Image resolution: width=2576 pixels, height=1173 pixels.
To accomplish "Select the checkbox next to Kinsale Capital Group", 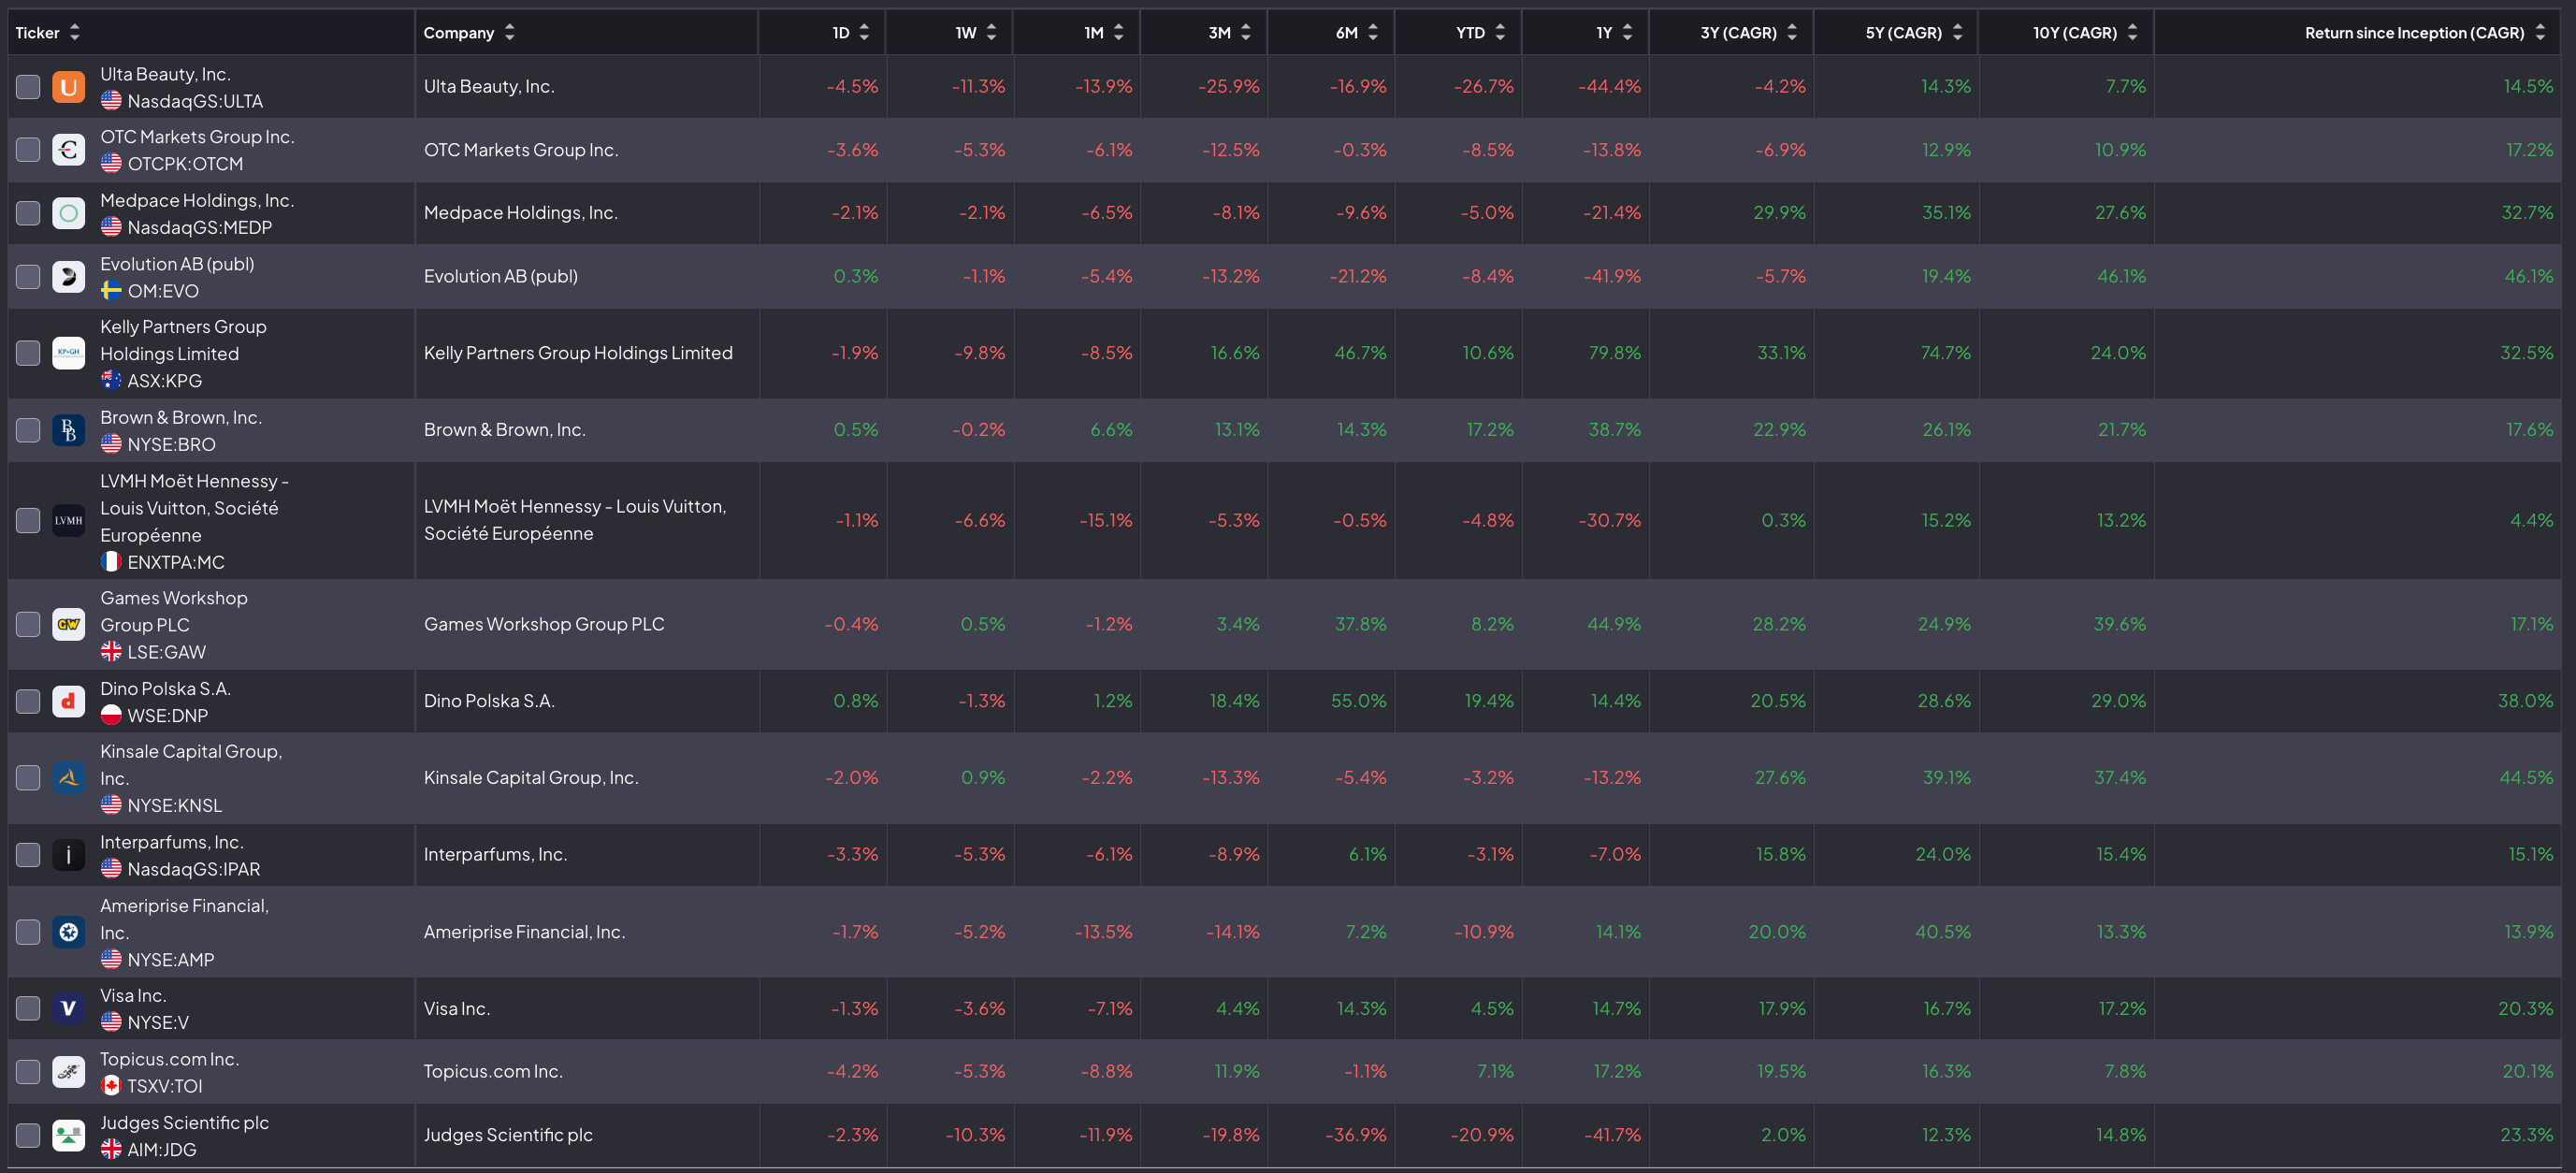I will tap(27, 778).
